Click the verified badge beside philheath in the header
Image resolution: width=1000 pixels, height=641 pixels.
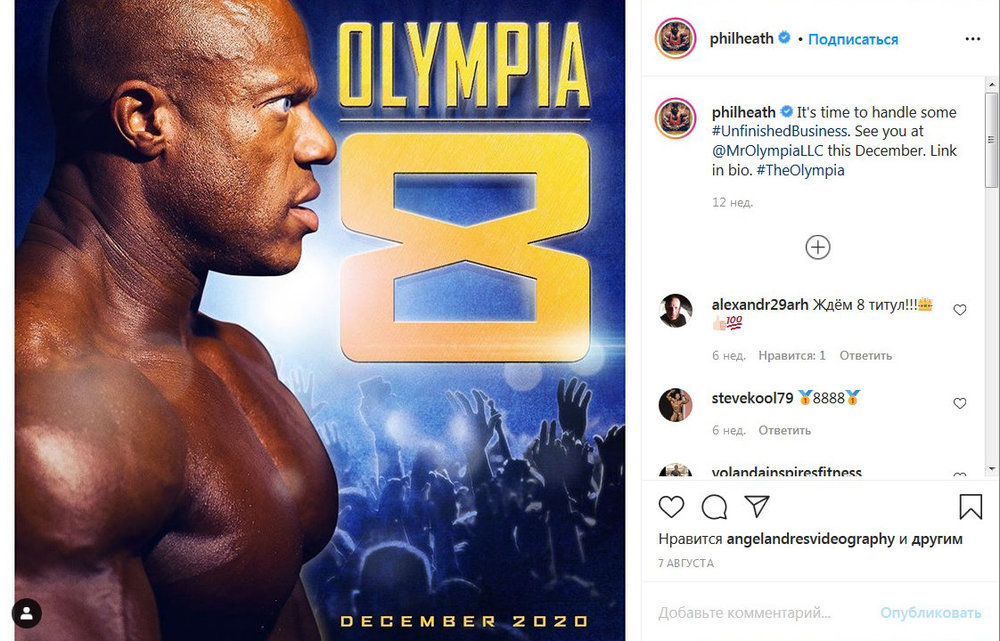(x=786, y=38)
